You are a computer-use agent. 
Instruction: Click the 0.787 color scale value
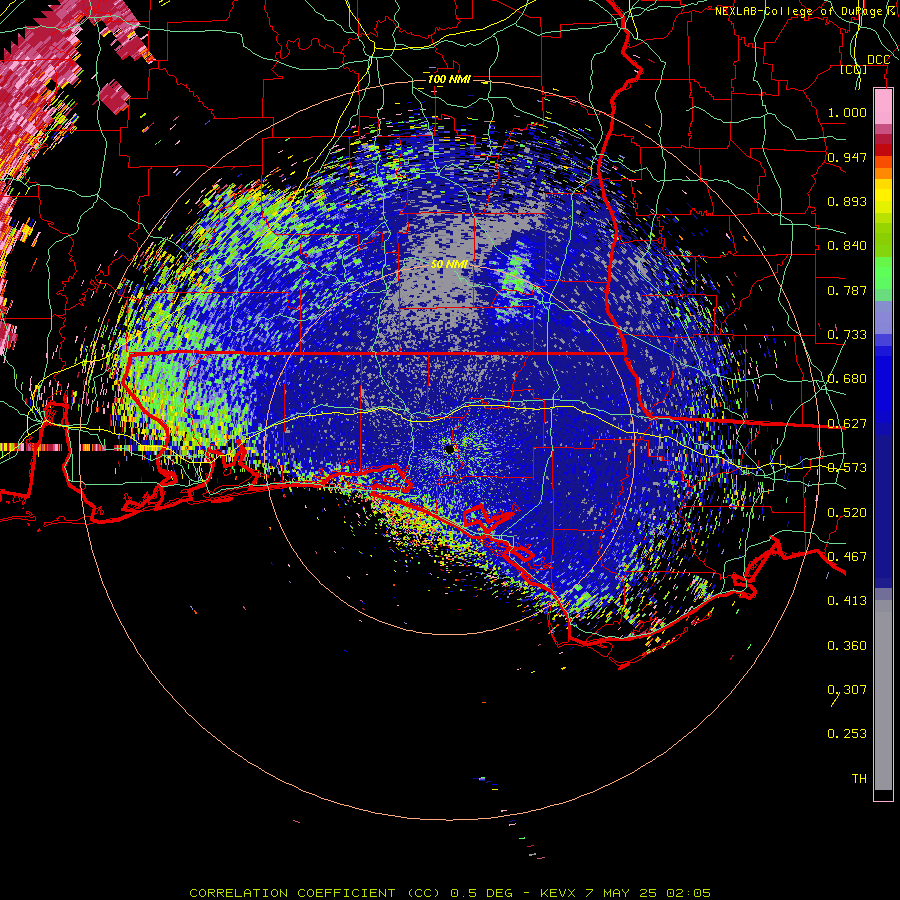tap(847, 290)
